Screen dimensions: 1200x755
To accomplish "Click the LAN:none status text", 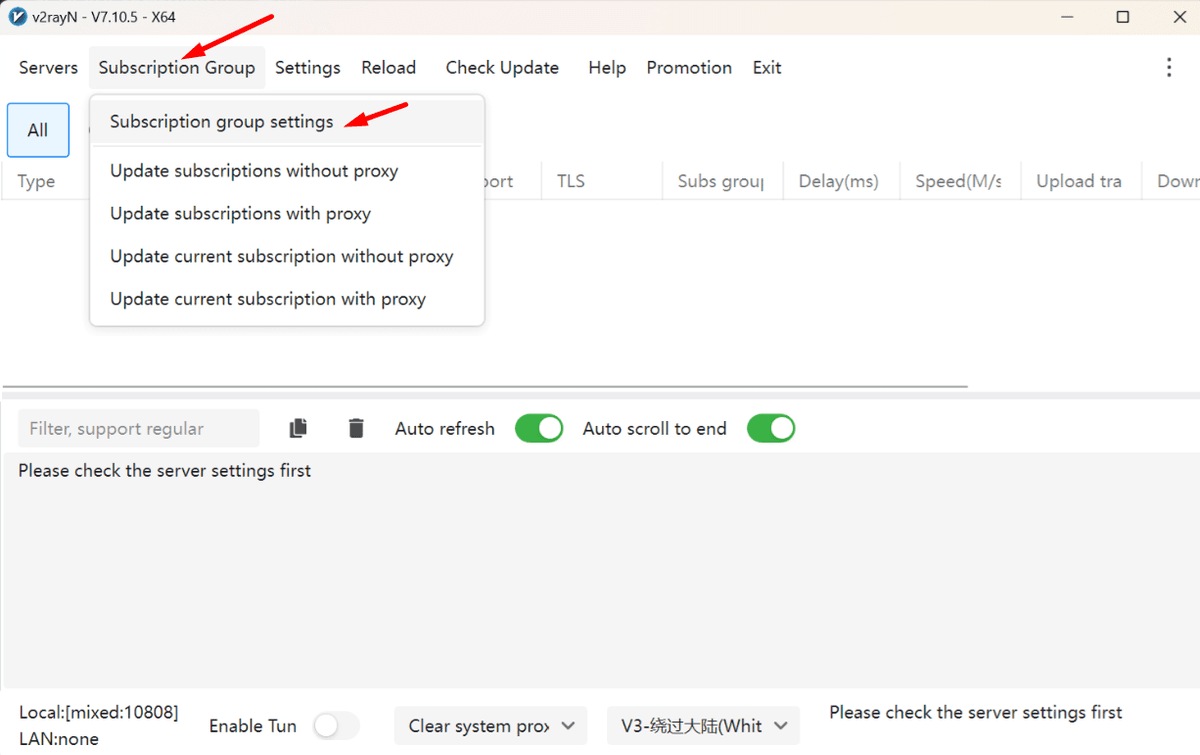I will pyautogui.click(x=59, y=739).
